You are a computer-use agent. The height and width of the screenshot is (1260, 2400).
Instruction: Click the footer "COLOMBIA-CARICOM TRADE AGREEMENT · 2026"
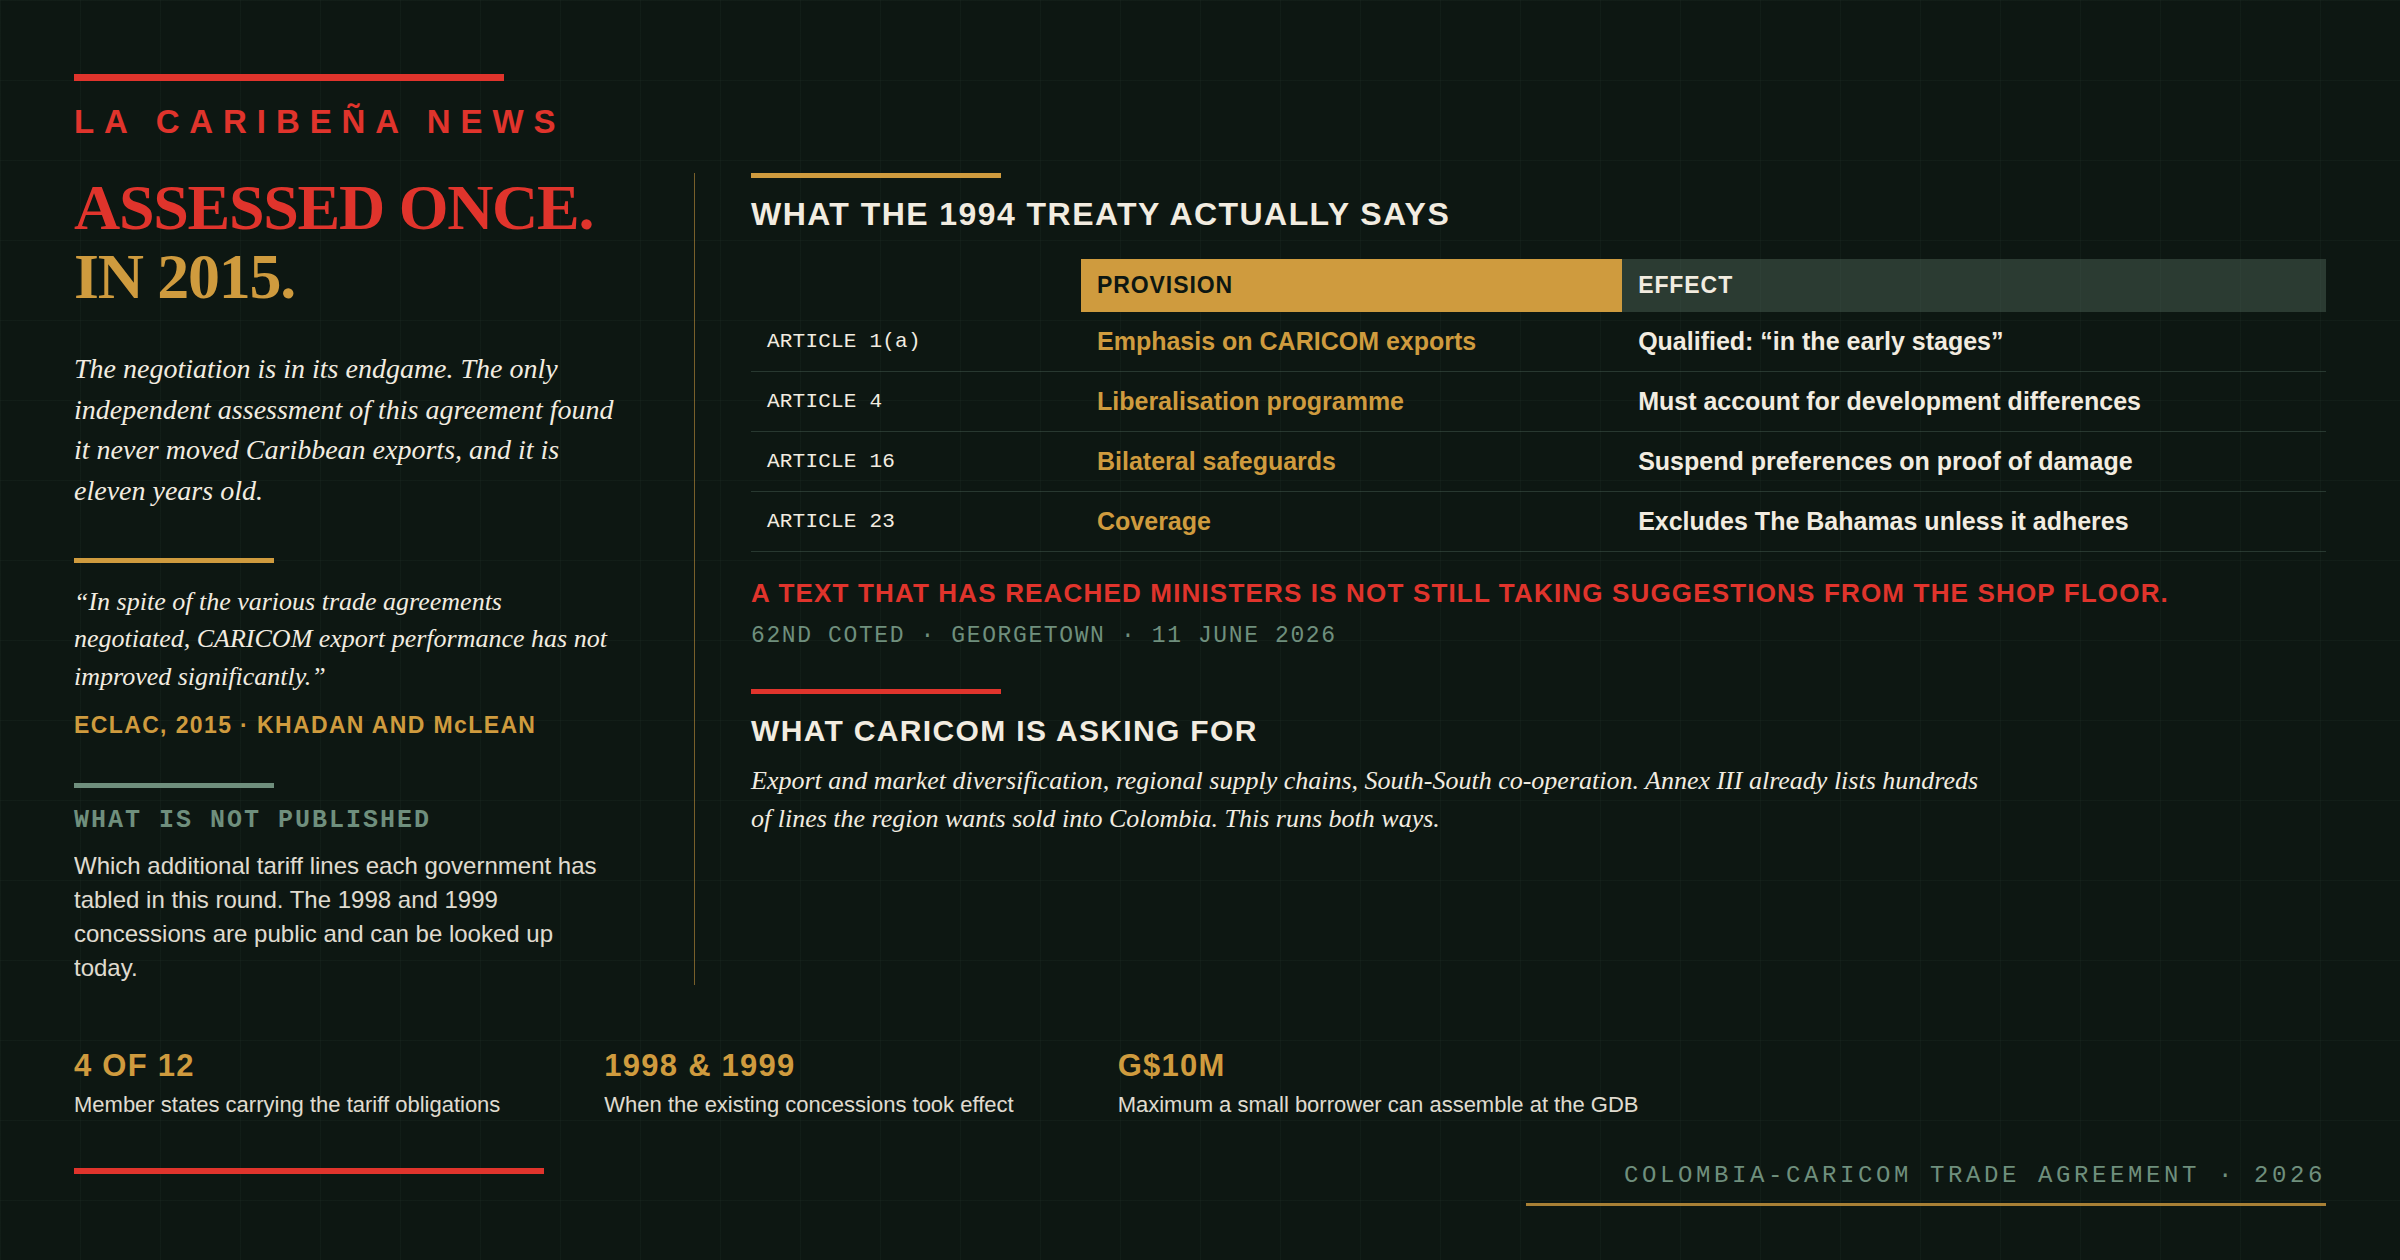coord(1974,1174)
